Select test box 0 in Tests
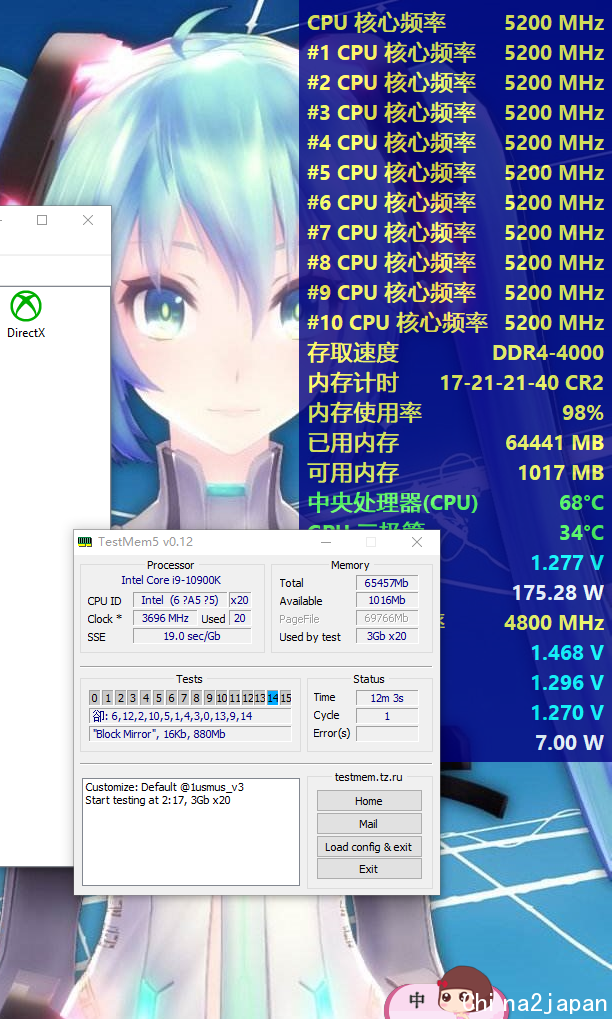 [x=94, y=698]
